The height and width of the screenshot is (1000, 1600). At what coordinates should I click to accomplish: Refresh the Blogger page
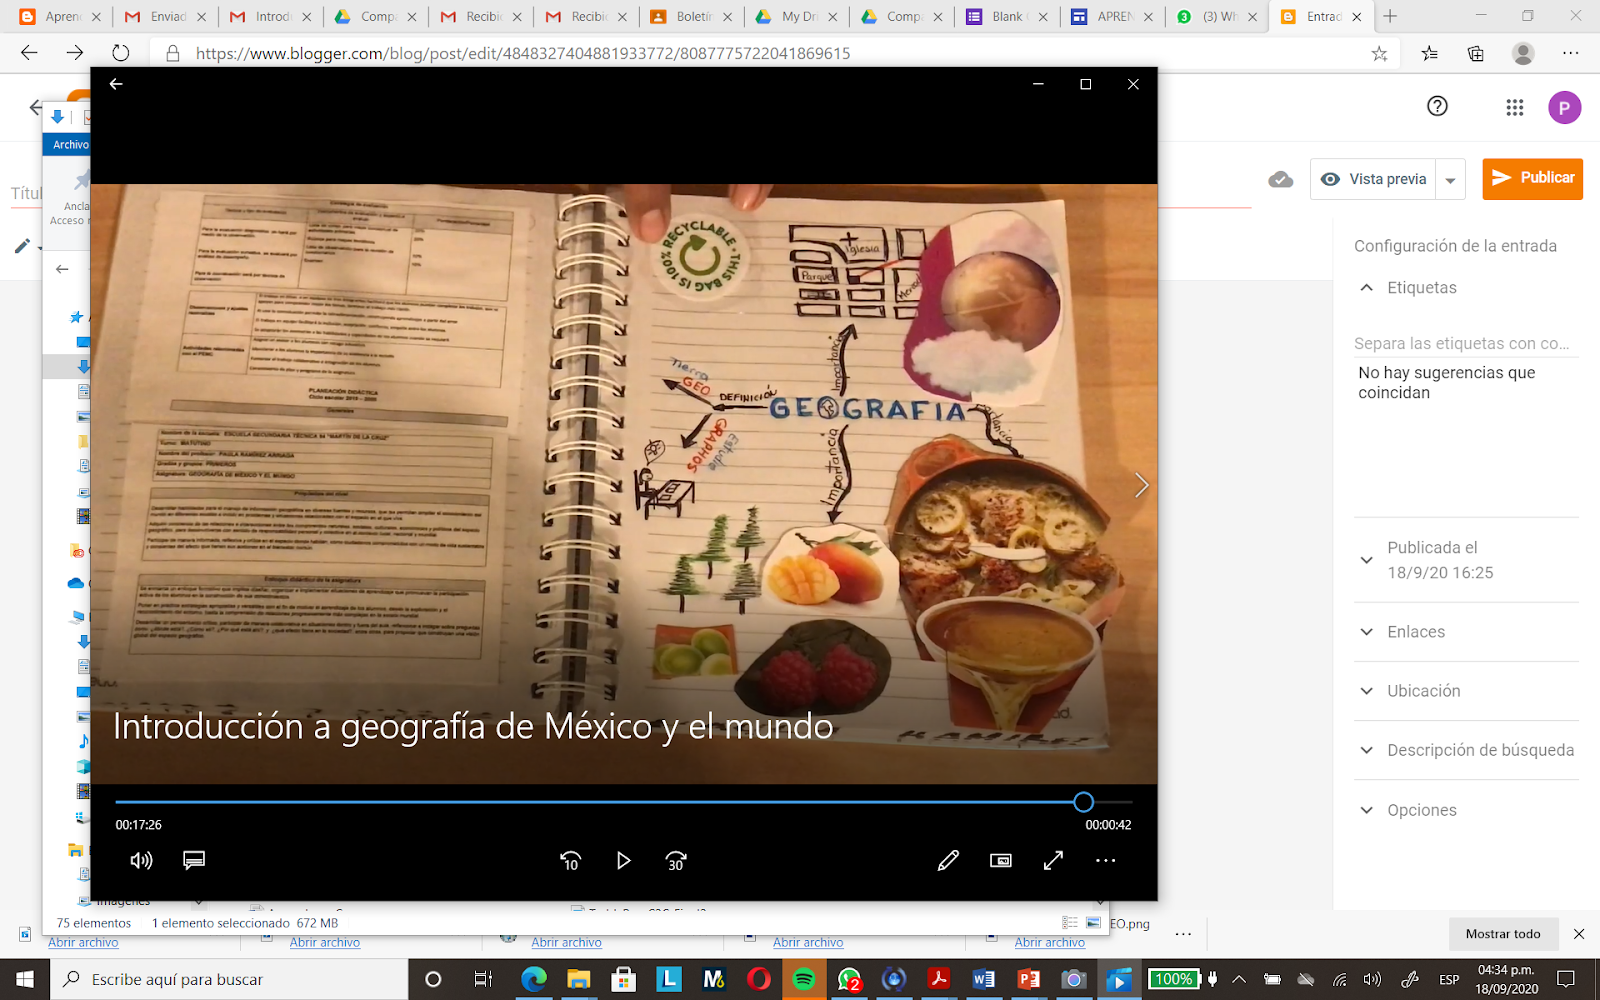(121, 53)
